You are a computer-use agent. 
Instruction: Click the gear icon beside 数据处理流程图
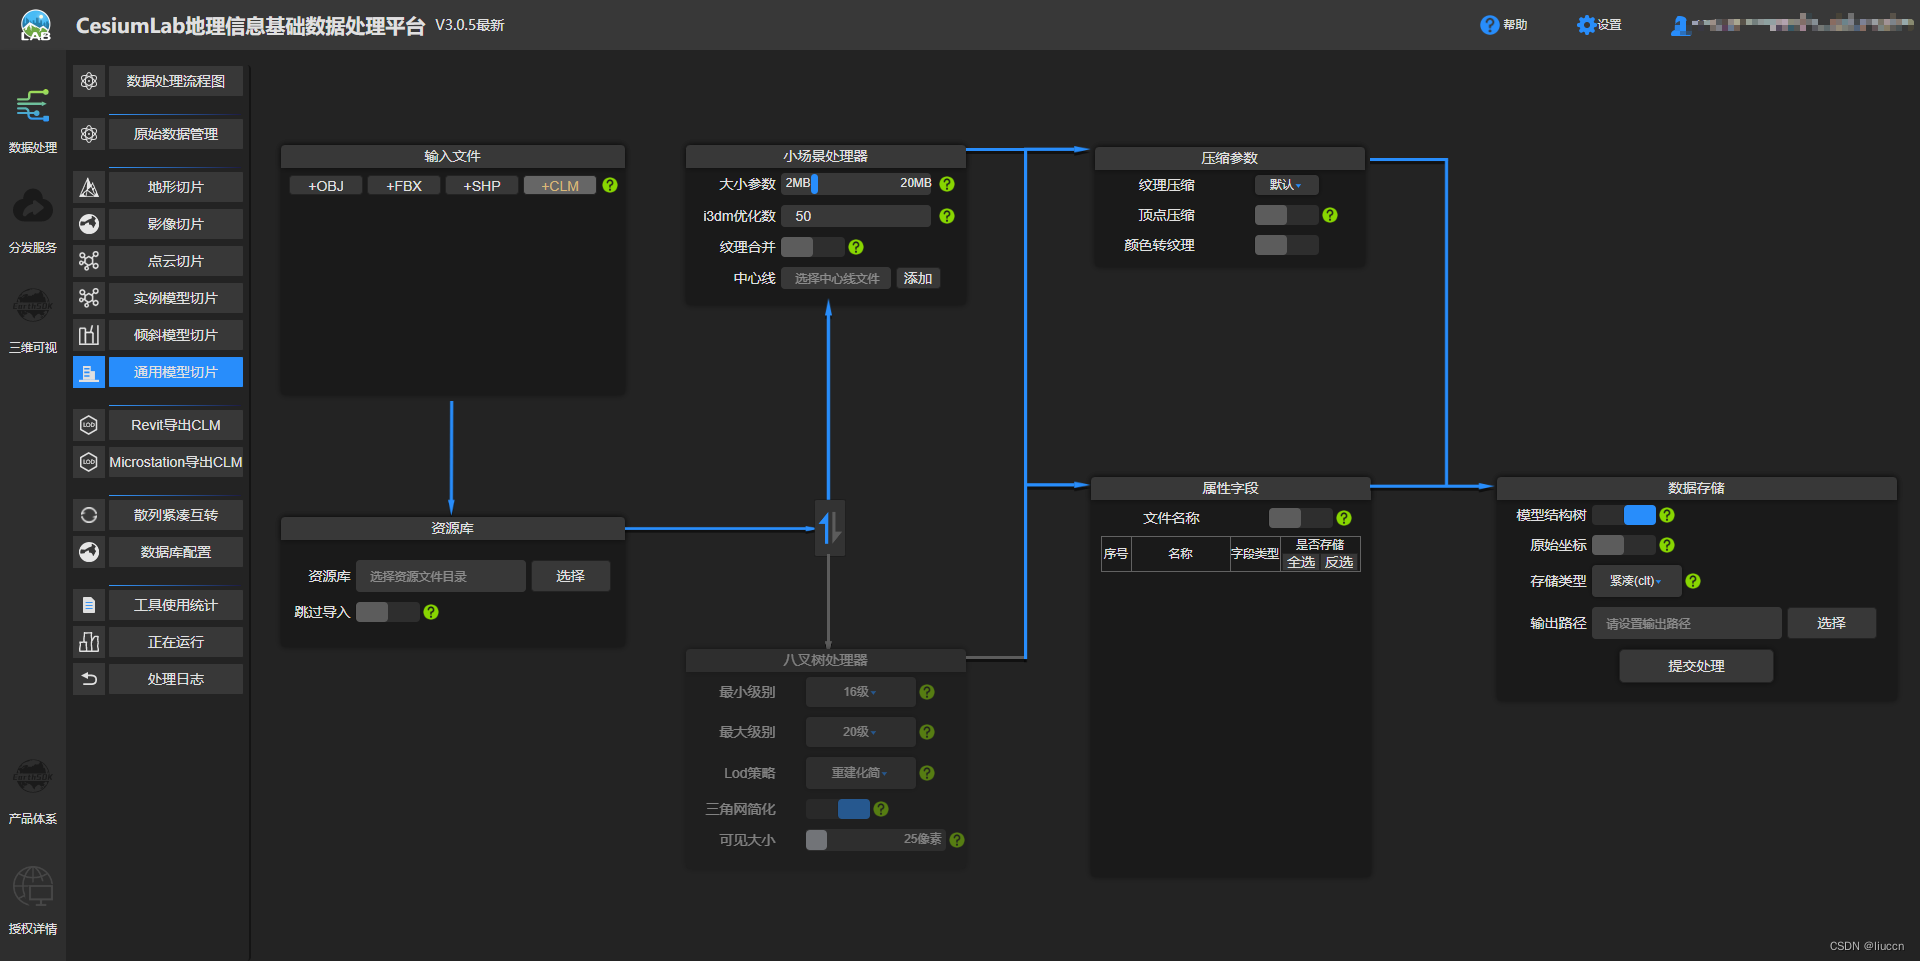point(89,81)
